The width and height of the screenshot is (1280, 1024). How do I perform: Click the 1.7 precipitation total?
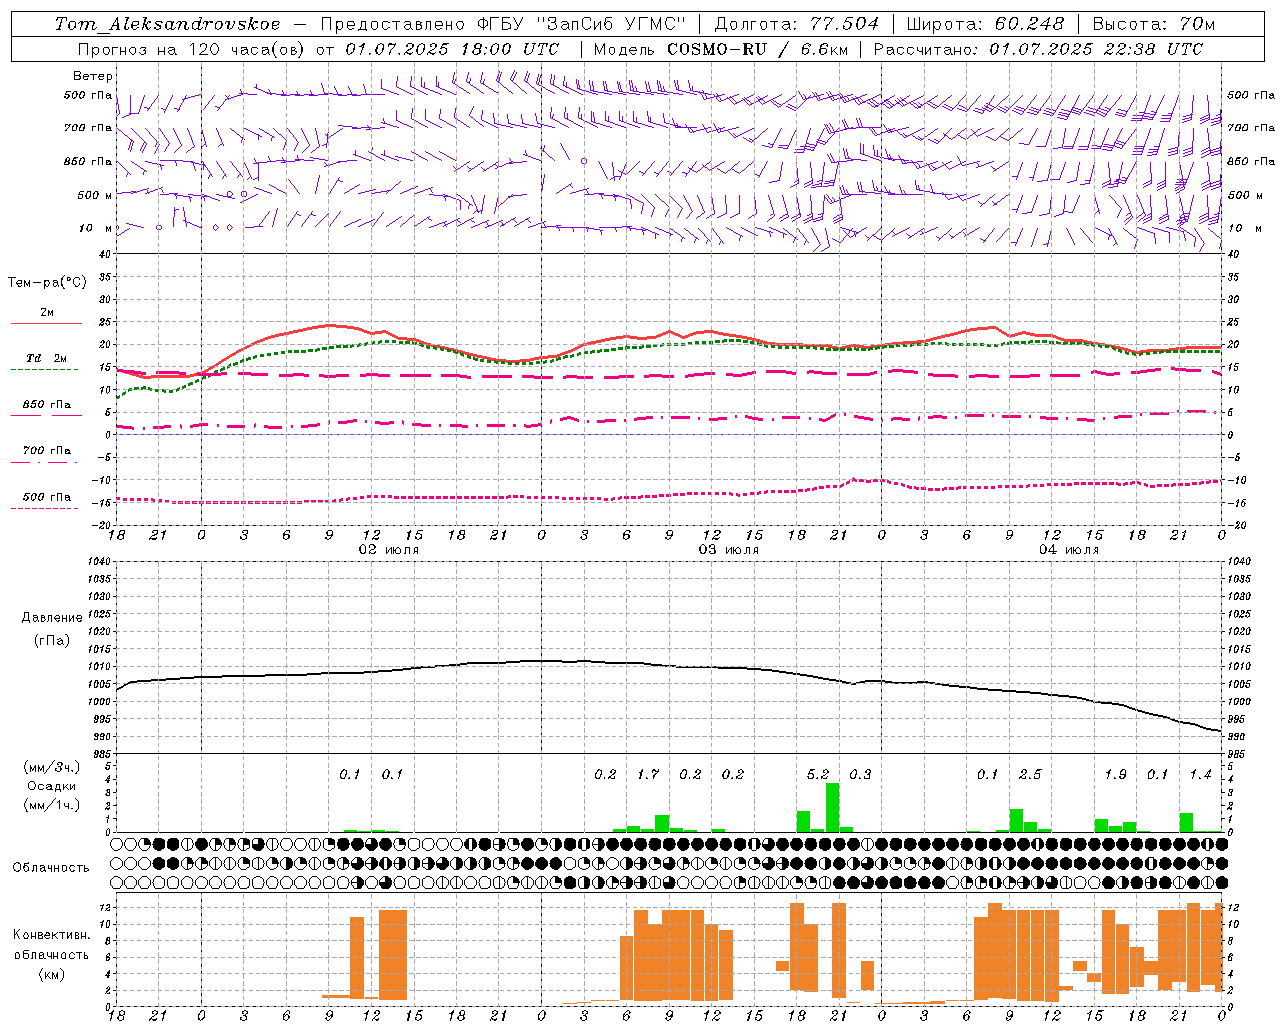(x=648, y=774)
